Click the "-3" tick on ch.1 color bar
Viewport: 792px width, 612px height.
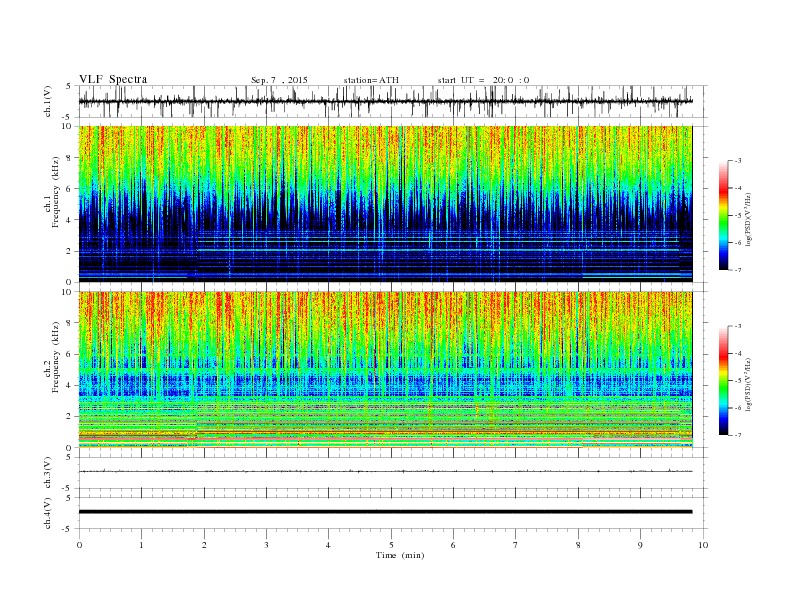coord(738,161)
